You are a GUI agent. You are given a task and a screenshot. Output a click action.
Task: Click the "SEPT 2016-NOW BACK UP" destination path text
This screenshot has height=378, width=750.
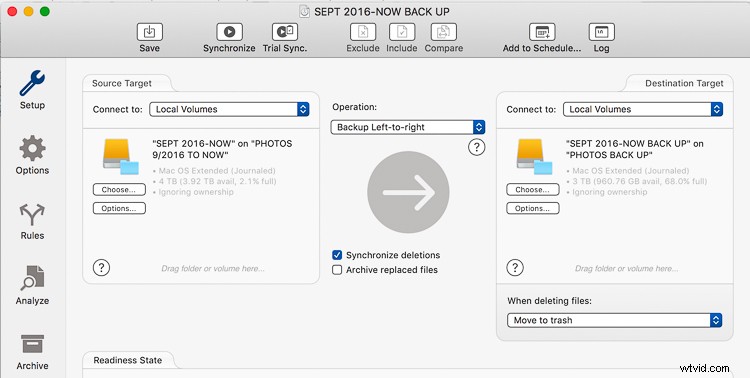635,149
